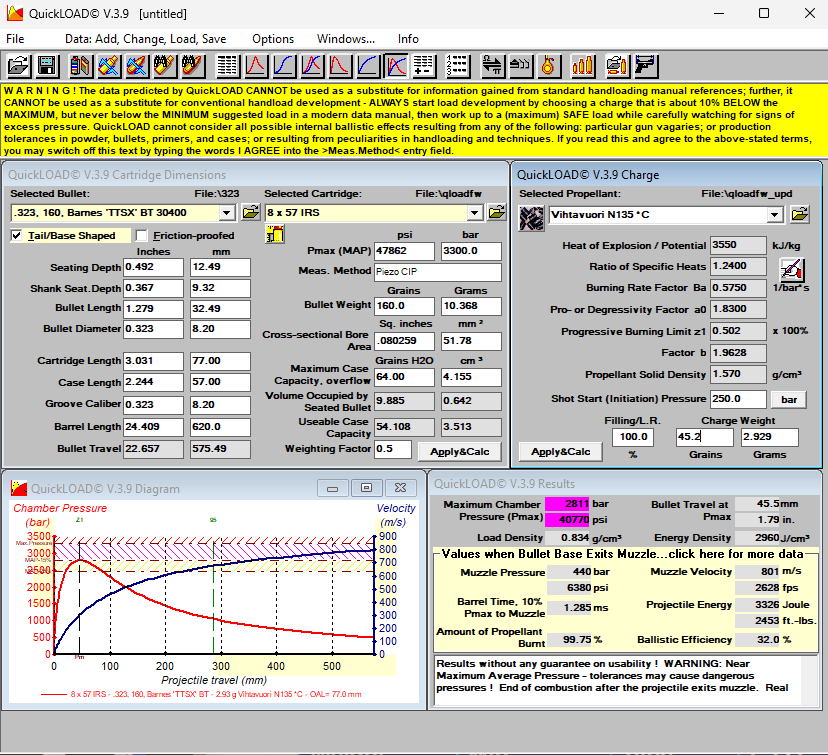Open the Options menu
This screenshot has height=755, width=828.
tap(272, 38)
